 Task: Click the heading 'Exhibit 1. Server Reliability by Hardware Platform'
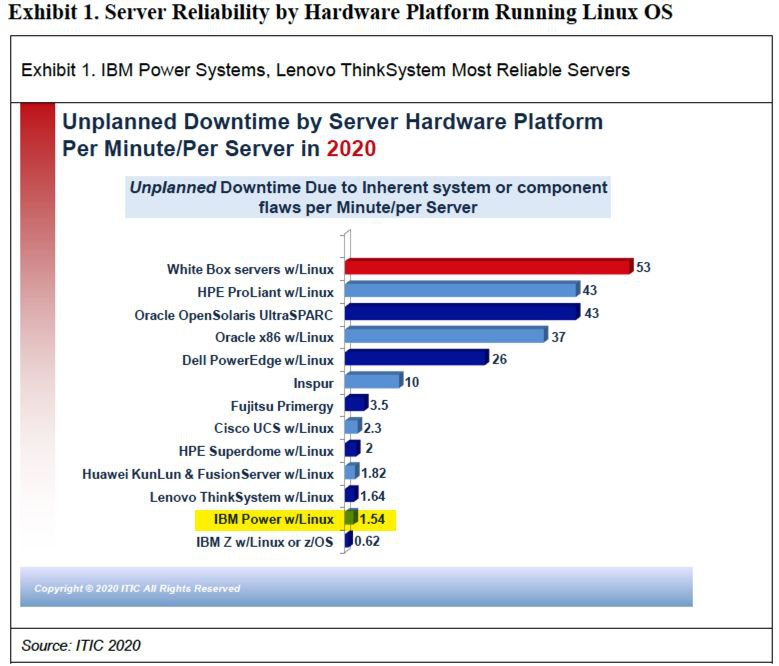click(x=249, y=12)
